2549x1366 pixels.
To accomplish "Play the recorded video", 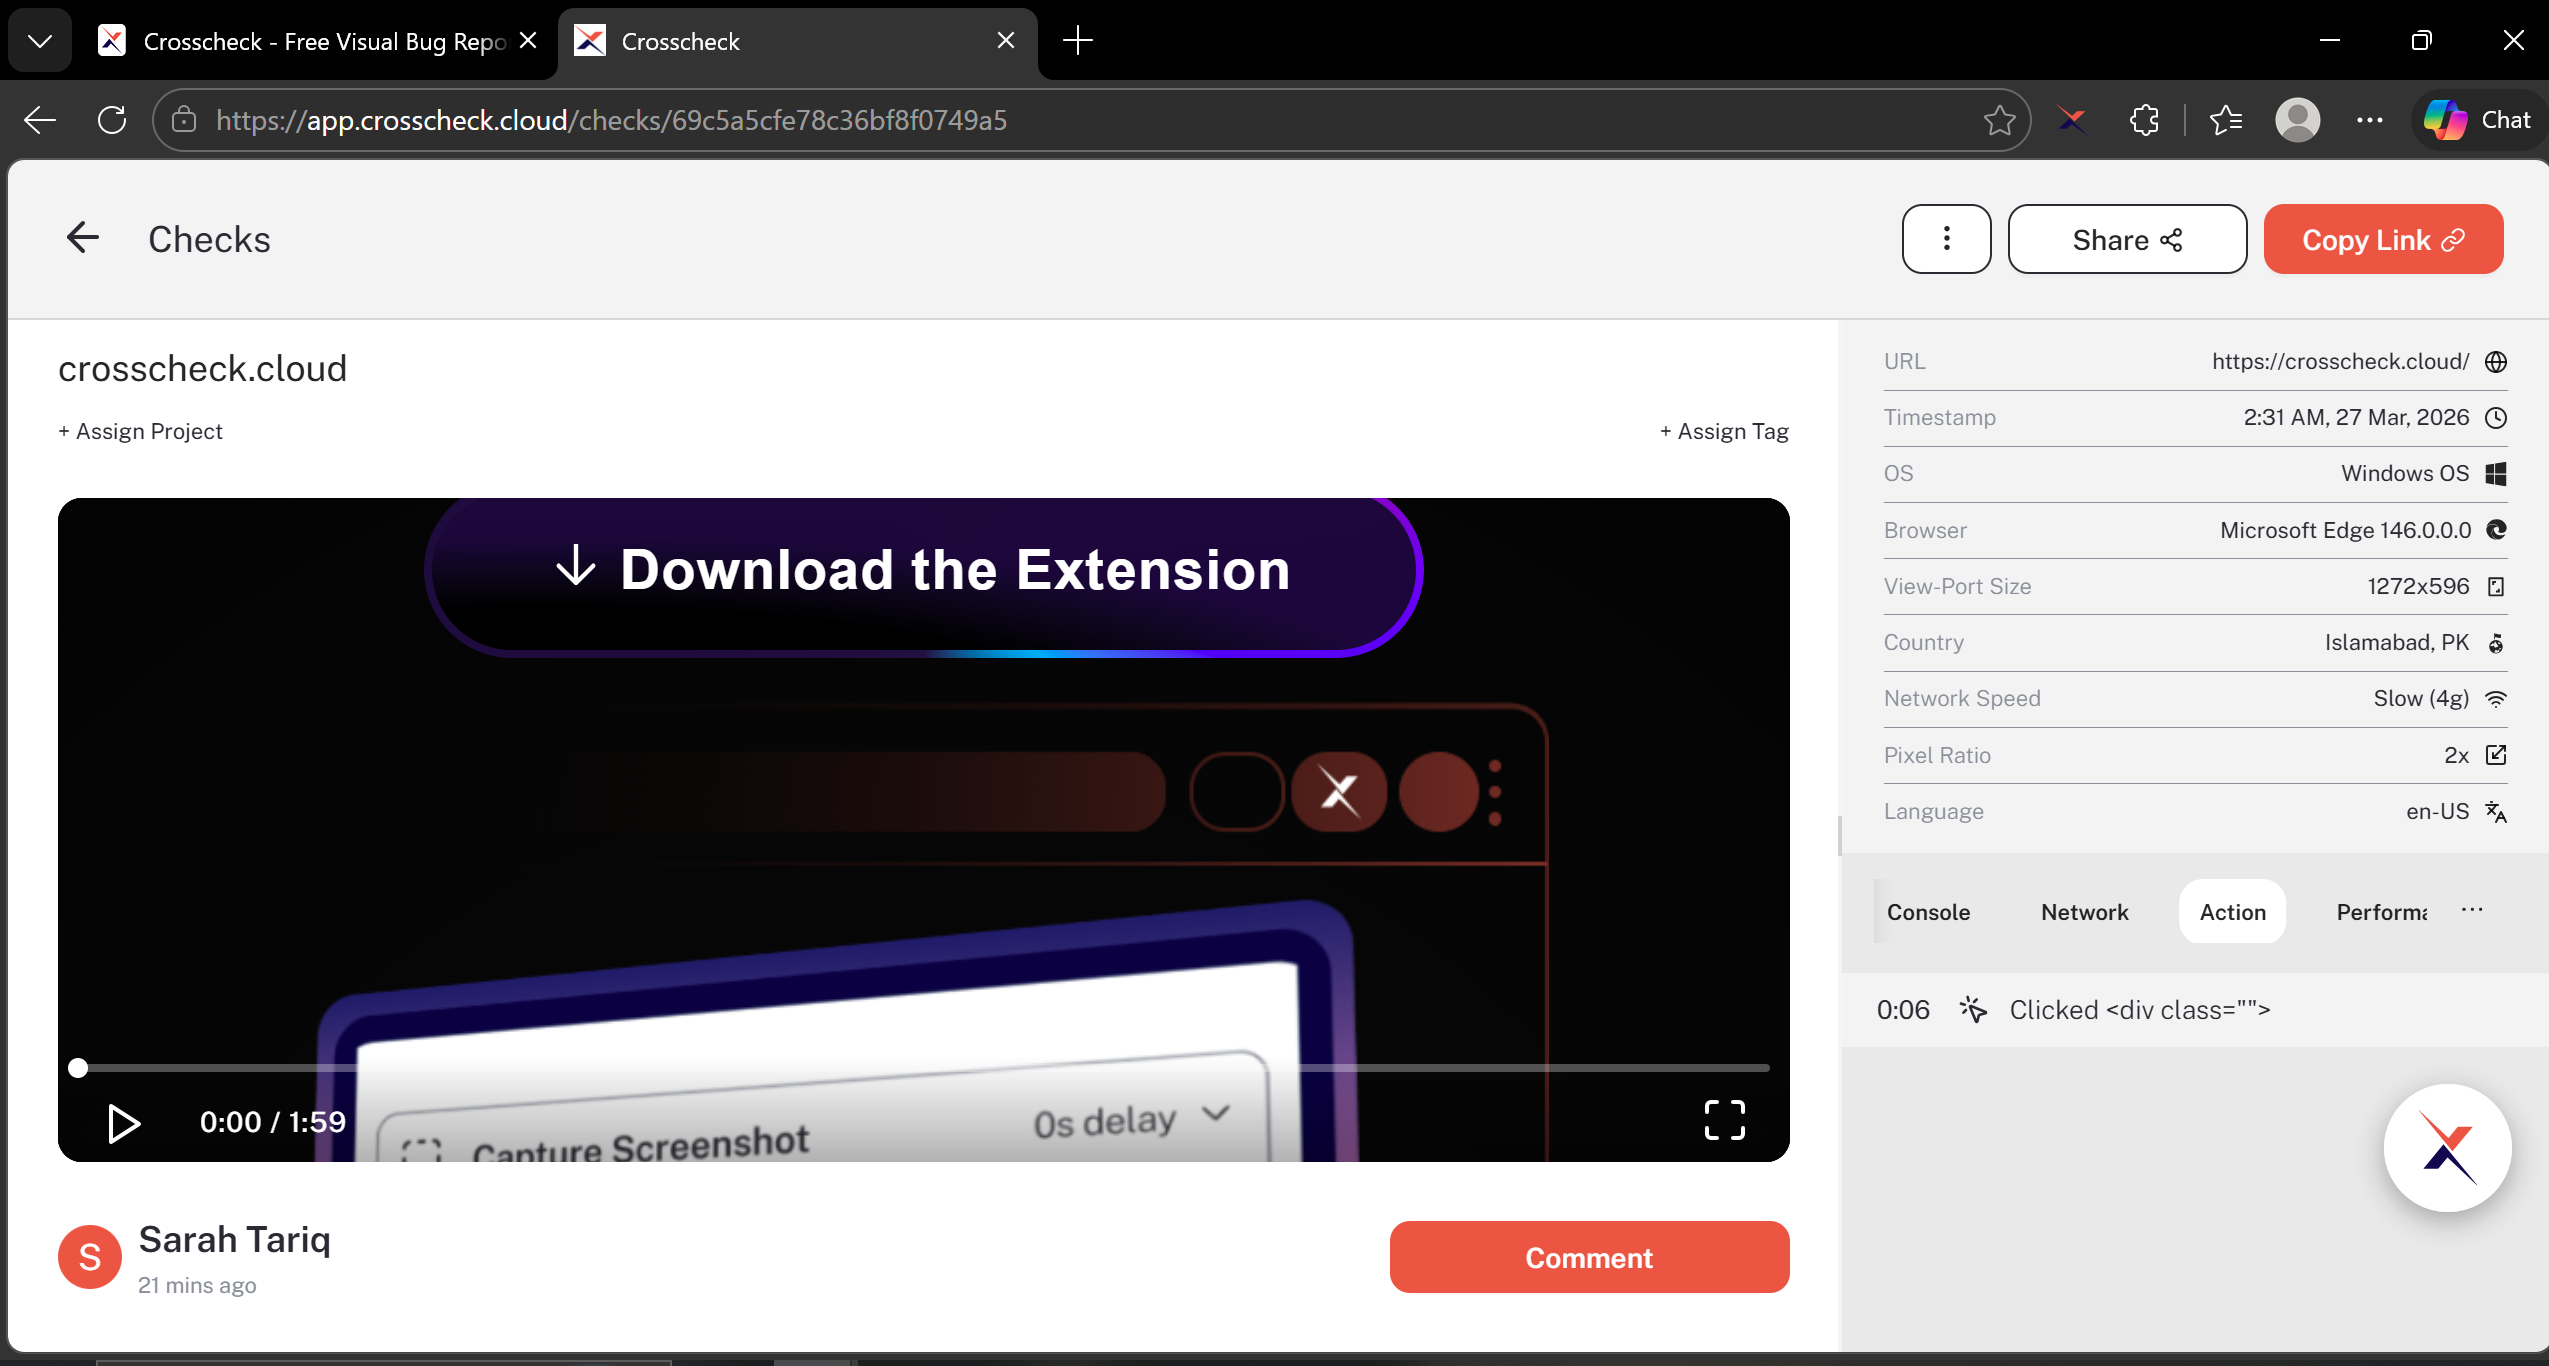I will click(x=123, y=1122).
